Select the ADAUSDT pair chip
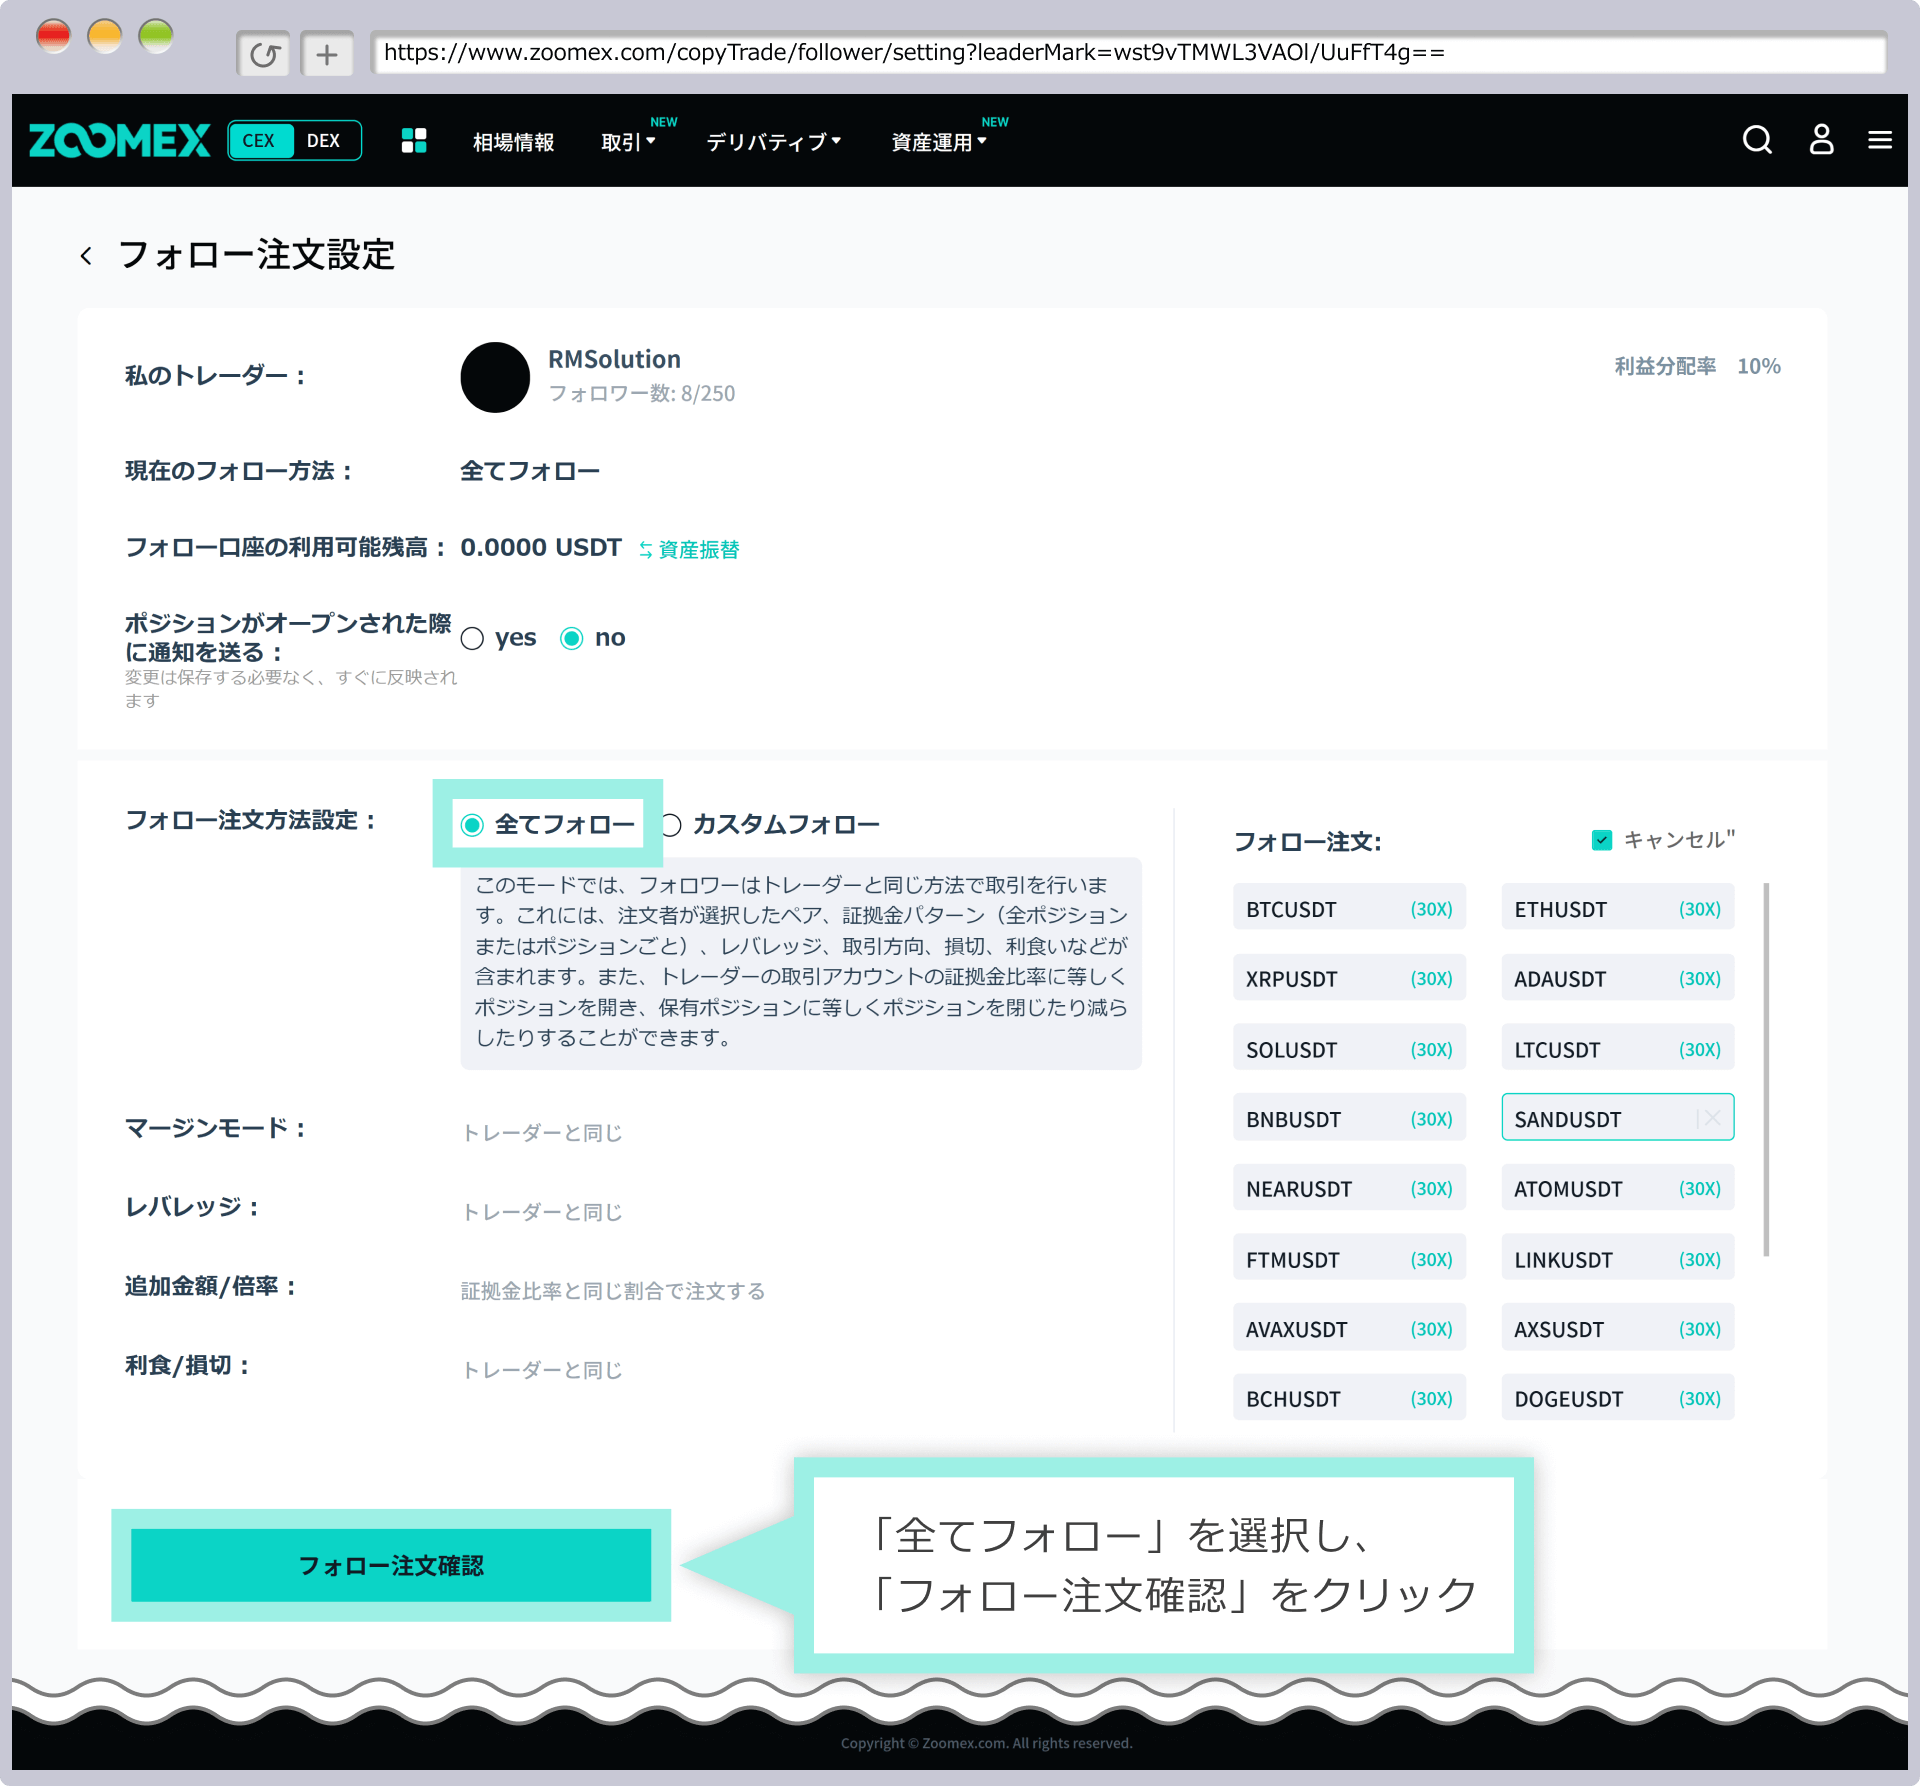The height and width of the screenshot is (1786, 1920). (x=1617, y=979)
